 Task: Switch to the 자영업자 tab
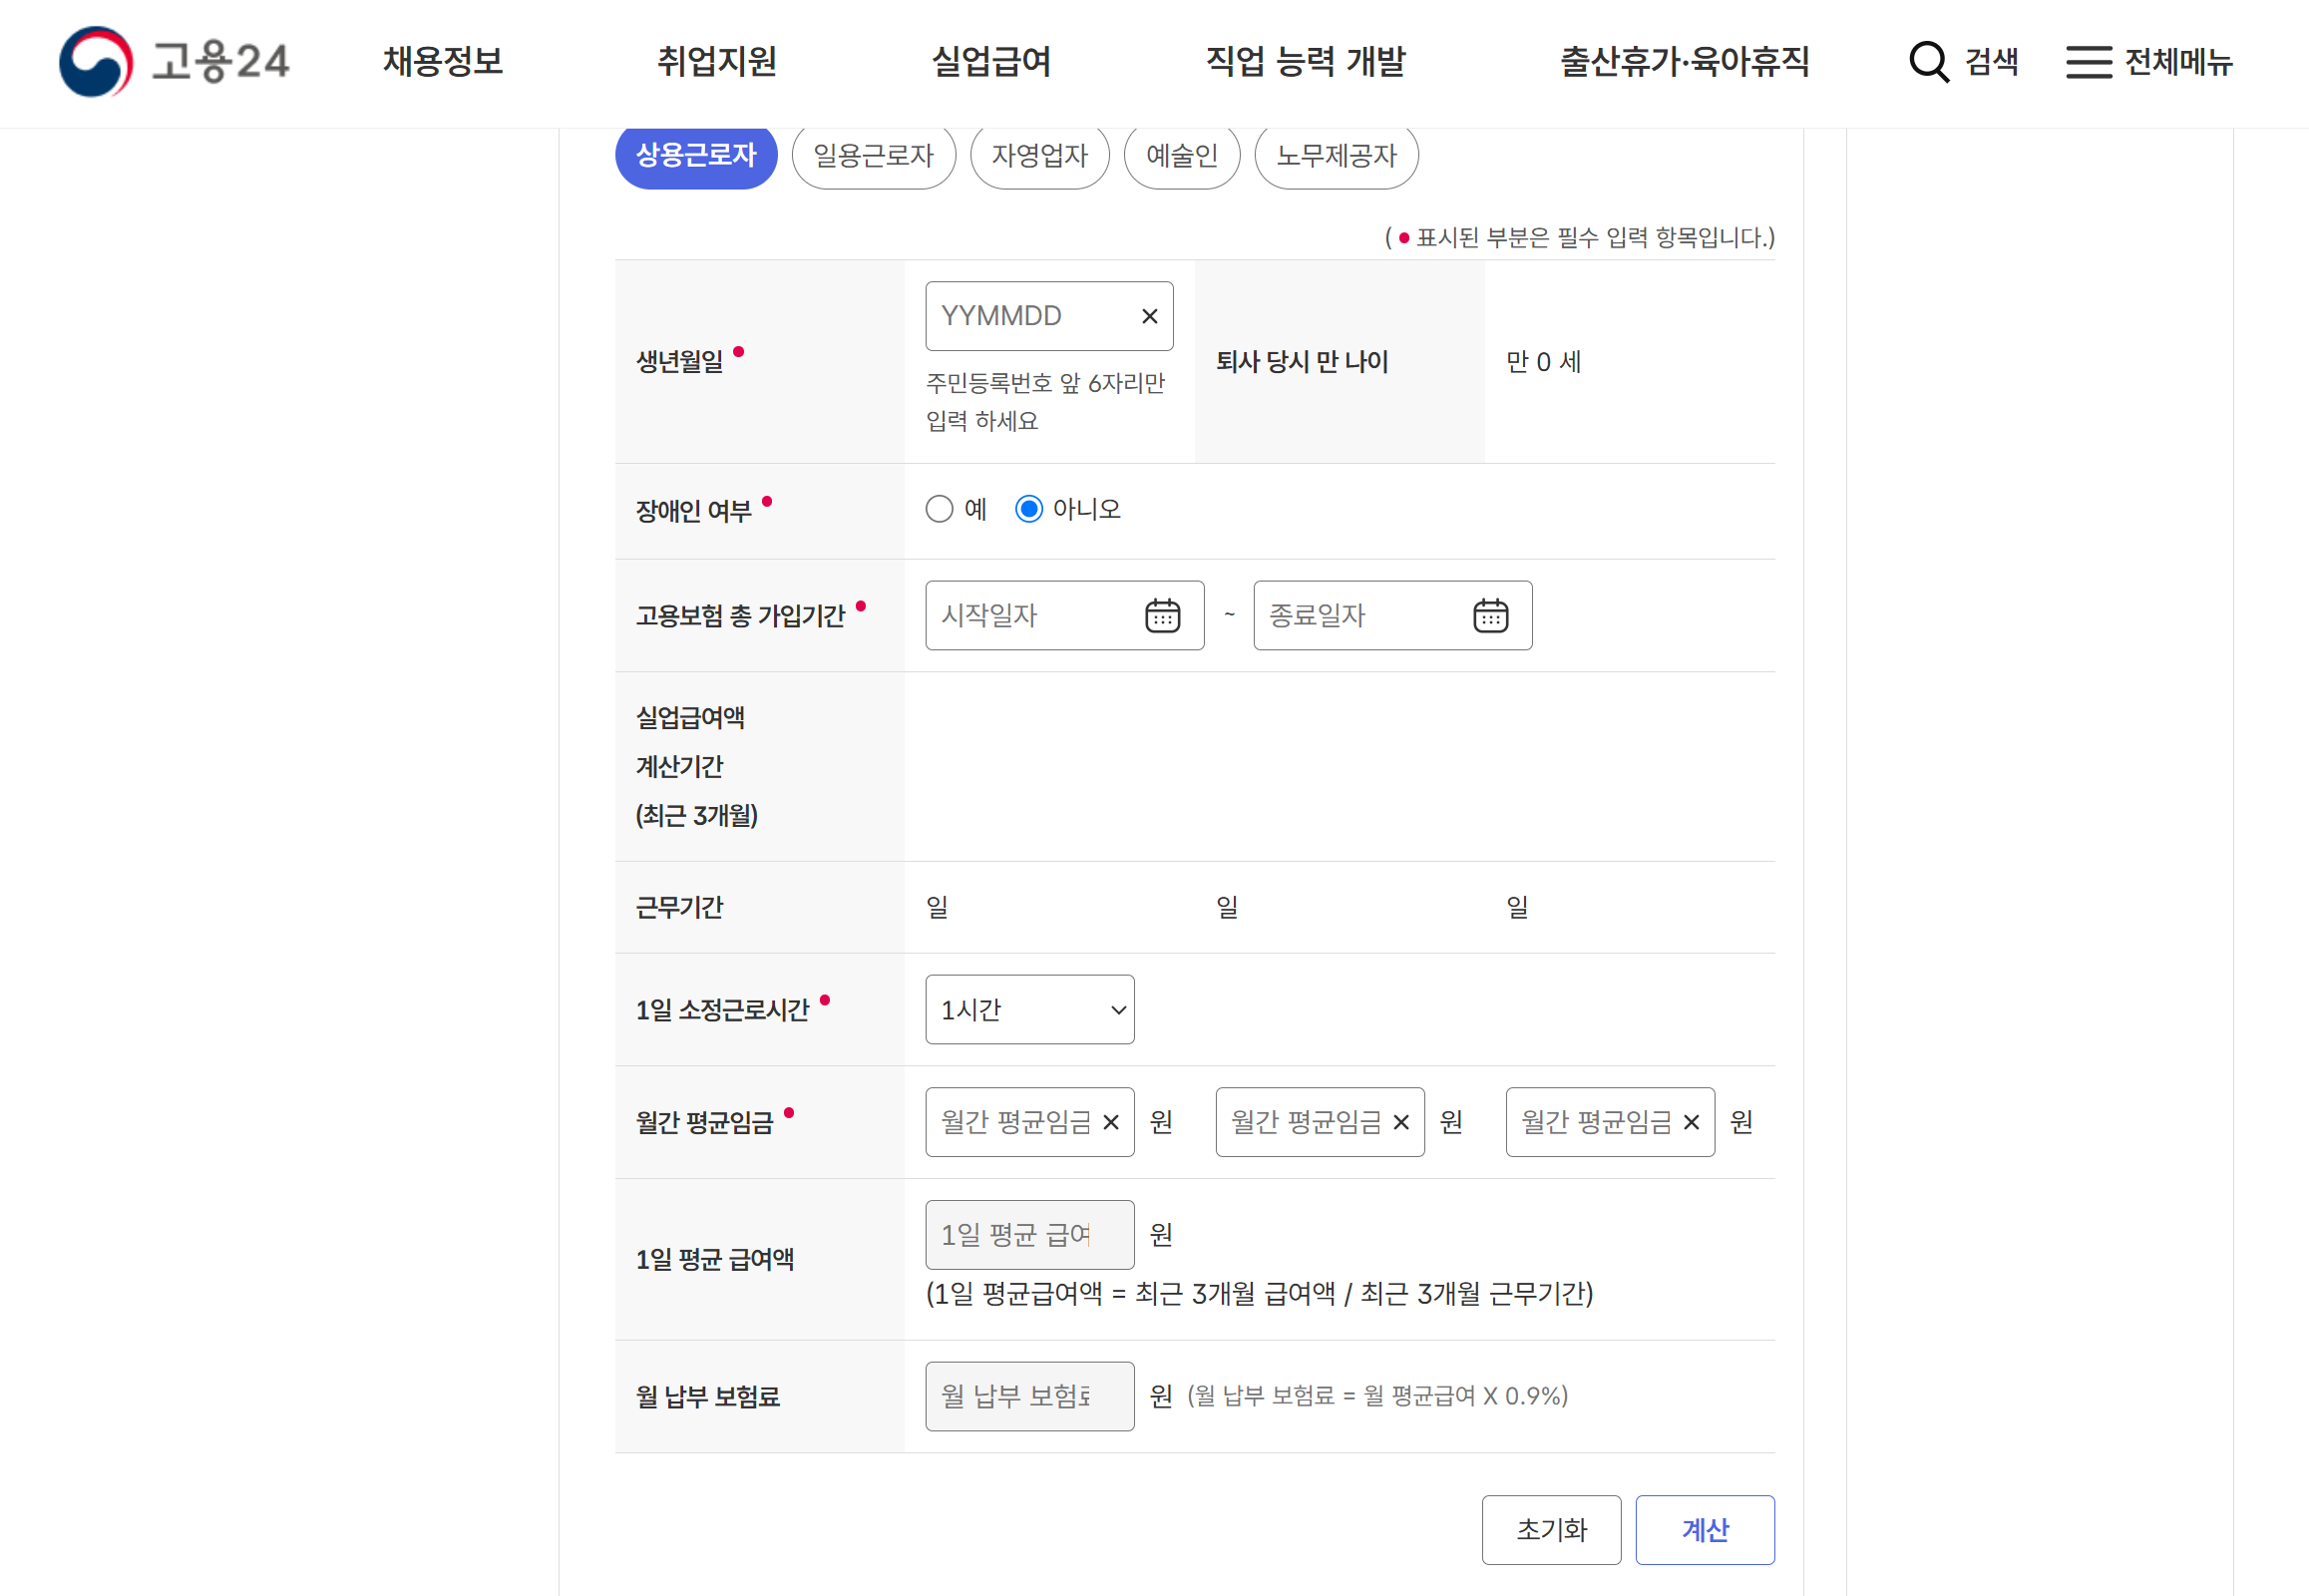(1039, 156)
